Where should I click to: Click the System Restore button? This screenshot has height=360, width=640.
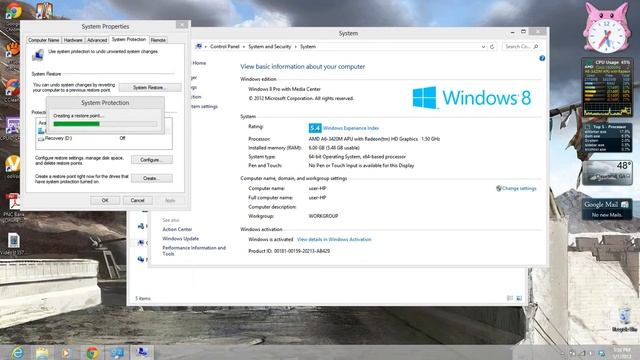pos(150,87)
